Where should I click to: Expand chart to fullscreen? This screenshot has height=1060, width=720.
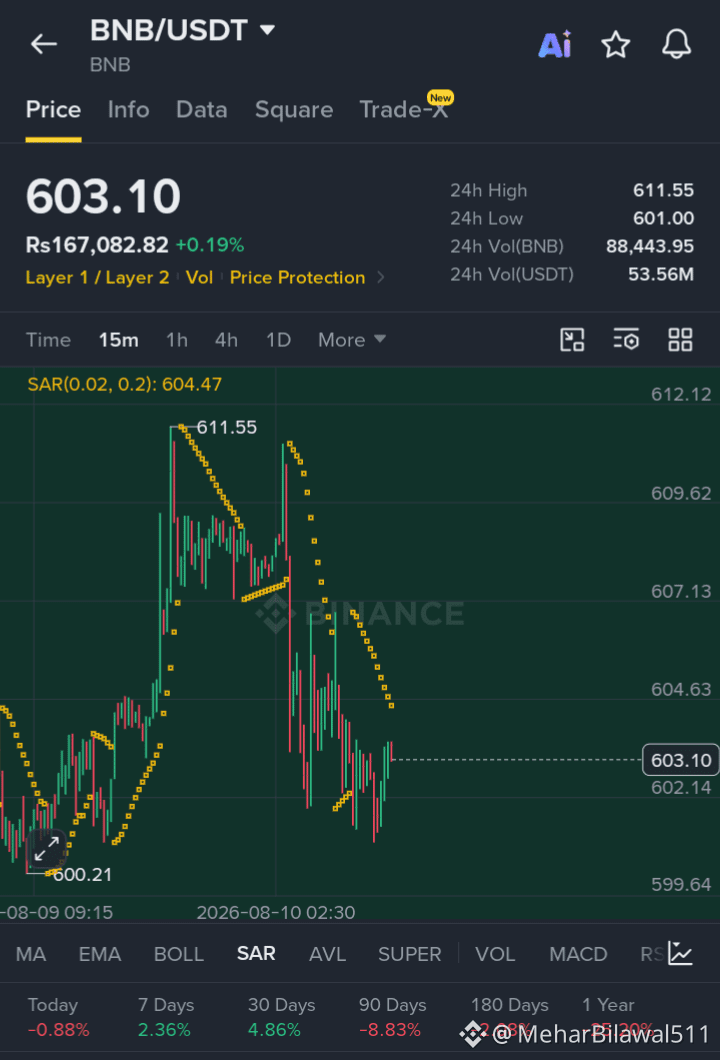47,848
